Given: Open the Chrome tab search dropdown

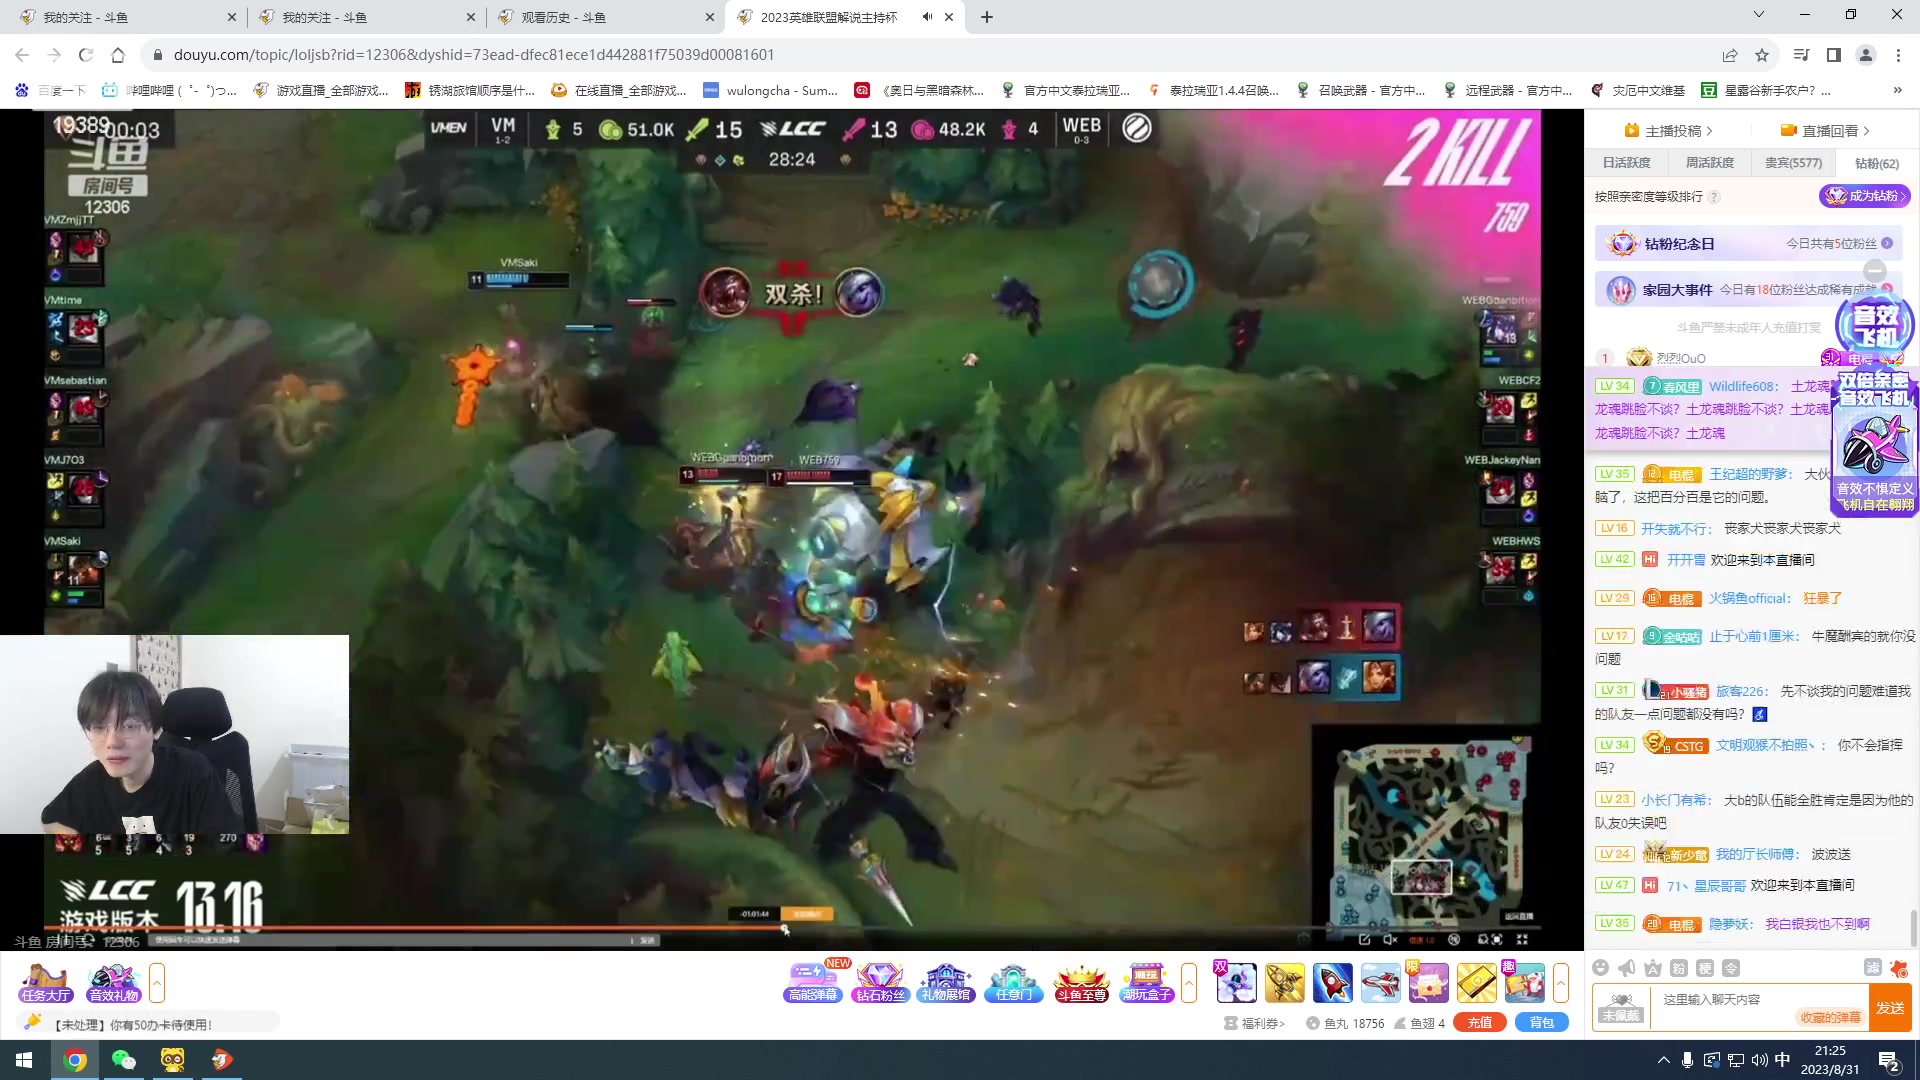Looking at the screenshot, I should point(1758,15).
